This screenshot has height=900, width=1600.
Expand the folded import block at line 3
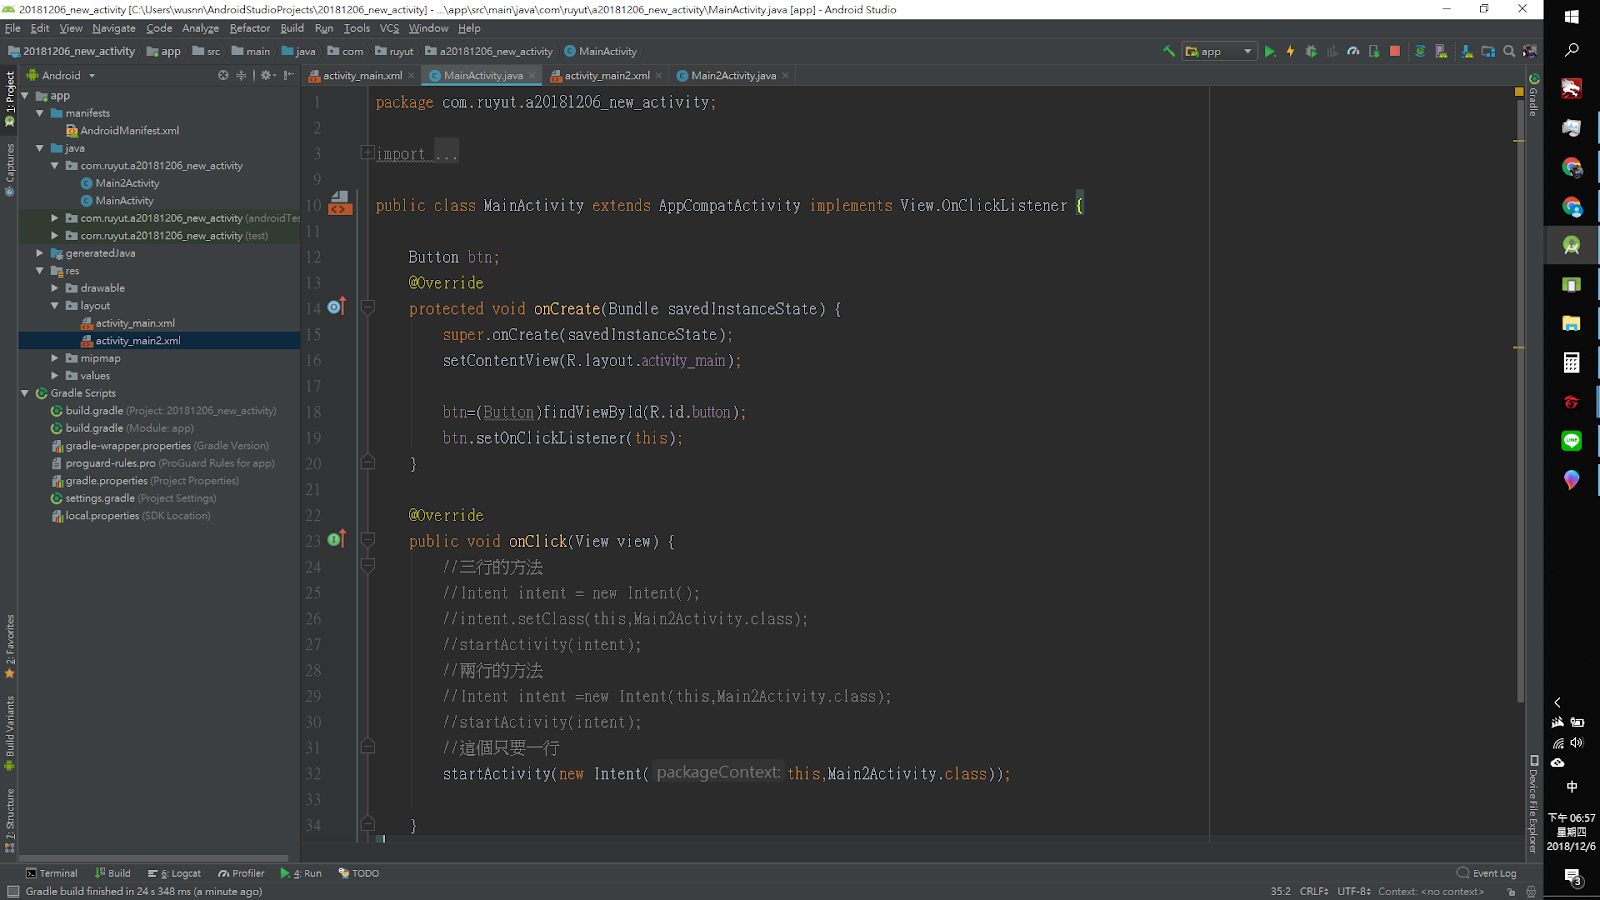tap(367, 152)
